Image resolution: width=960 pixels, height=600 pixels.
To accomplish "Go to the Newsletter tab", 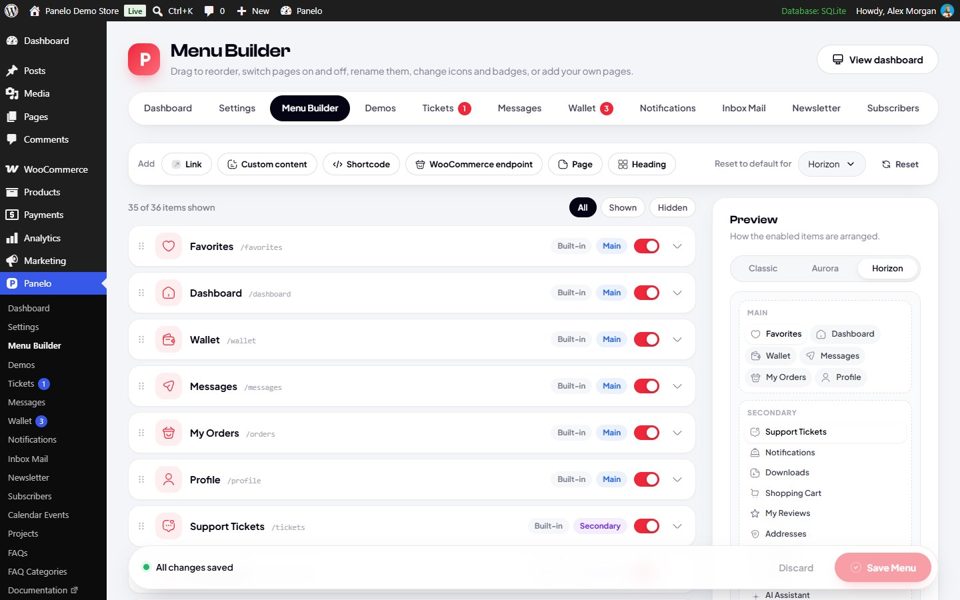I will (816, 108).
